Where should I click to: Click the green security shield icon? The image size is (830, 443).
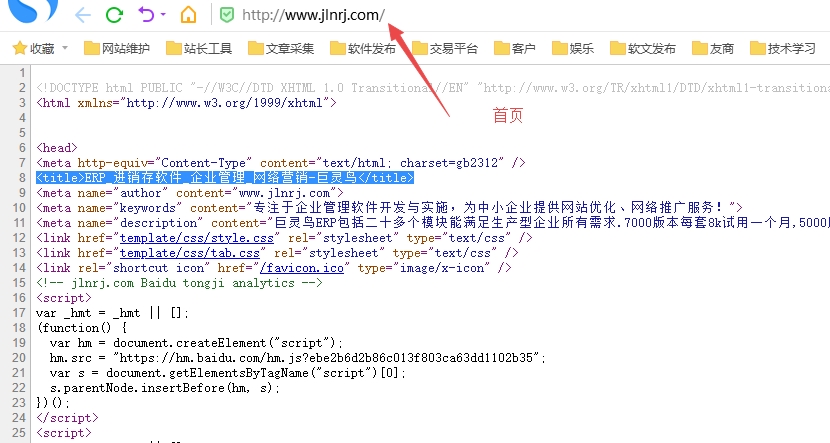coord(227,15)
